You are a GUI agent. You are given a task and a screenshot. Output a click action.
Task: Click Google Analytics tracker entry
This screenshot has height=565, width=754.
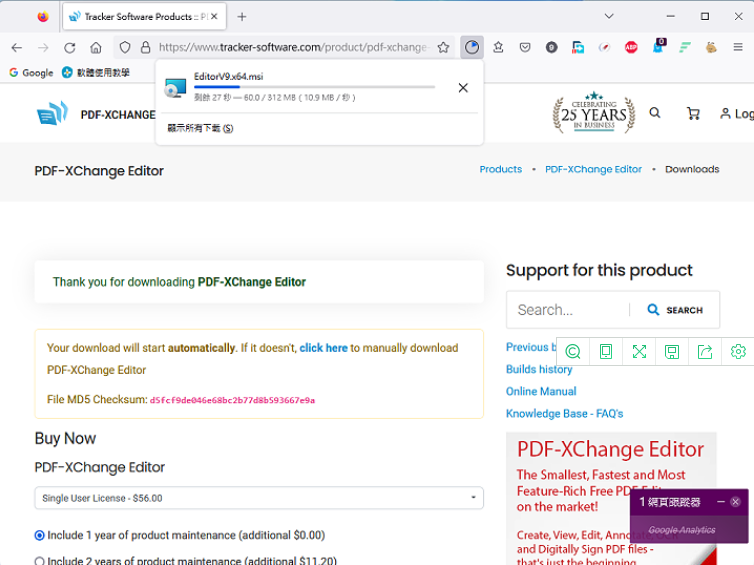point(681,529)
